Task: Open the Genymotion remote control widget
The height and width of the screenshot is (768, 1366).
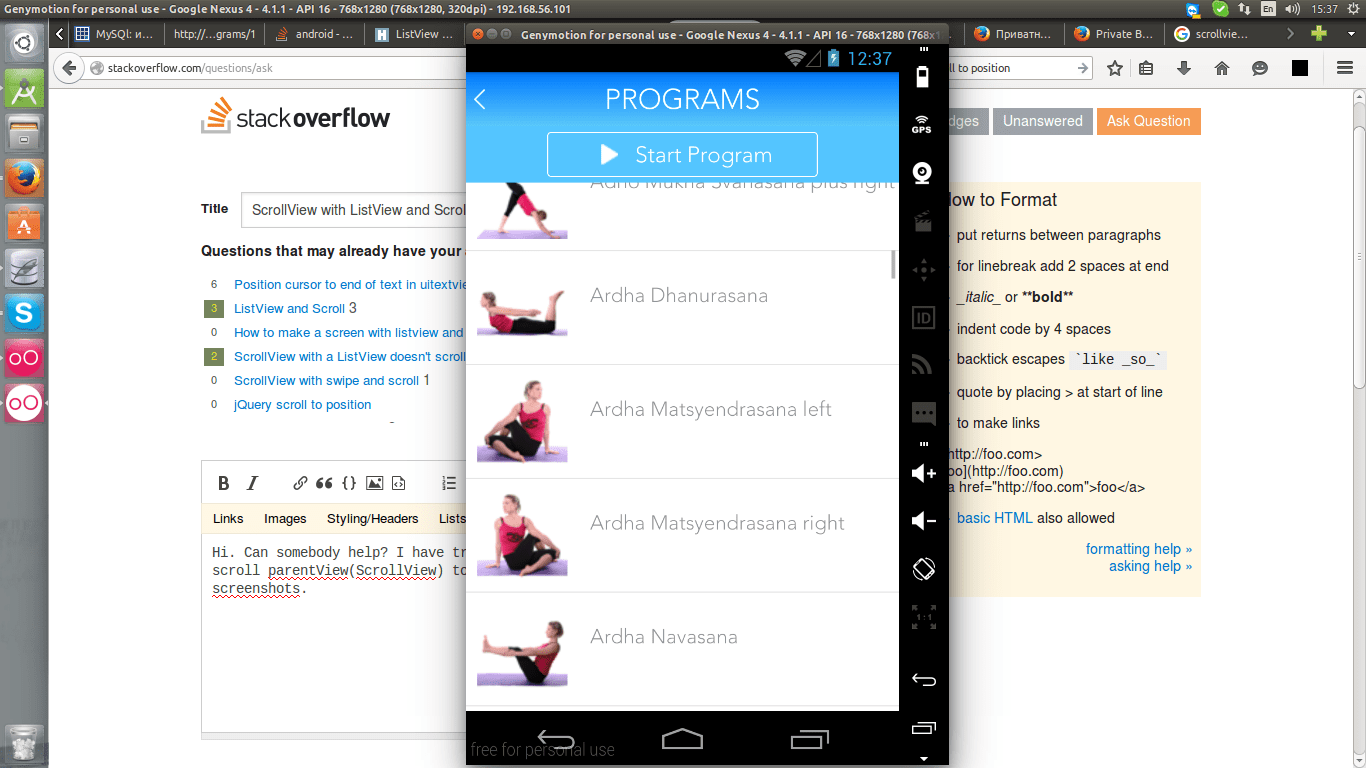Action: tap(923, 269)
